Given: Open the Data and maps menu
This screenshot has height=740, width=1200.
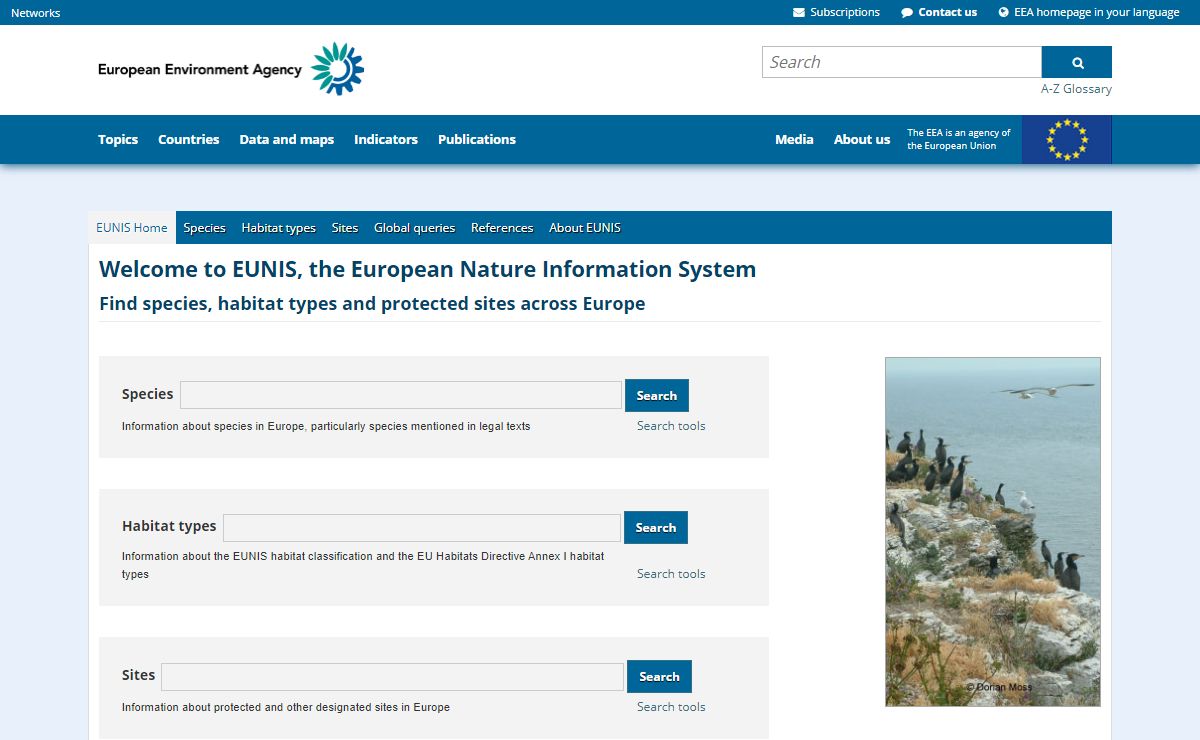Looking at the screenshot, I should coord(287,140).
